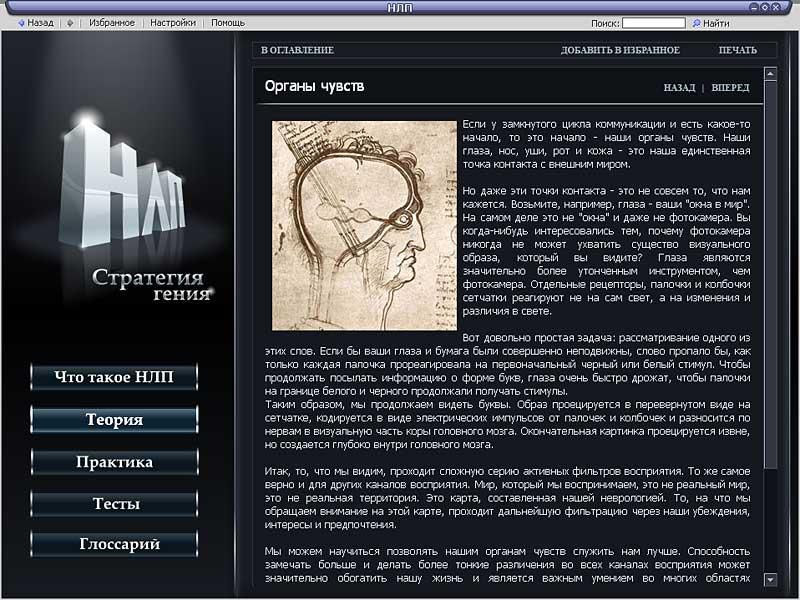800x600 pixels.
Task: Go to next page via ВПЕРЕД
Action: pyautogui.click(x=730, y=88)
